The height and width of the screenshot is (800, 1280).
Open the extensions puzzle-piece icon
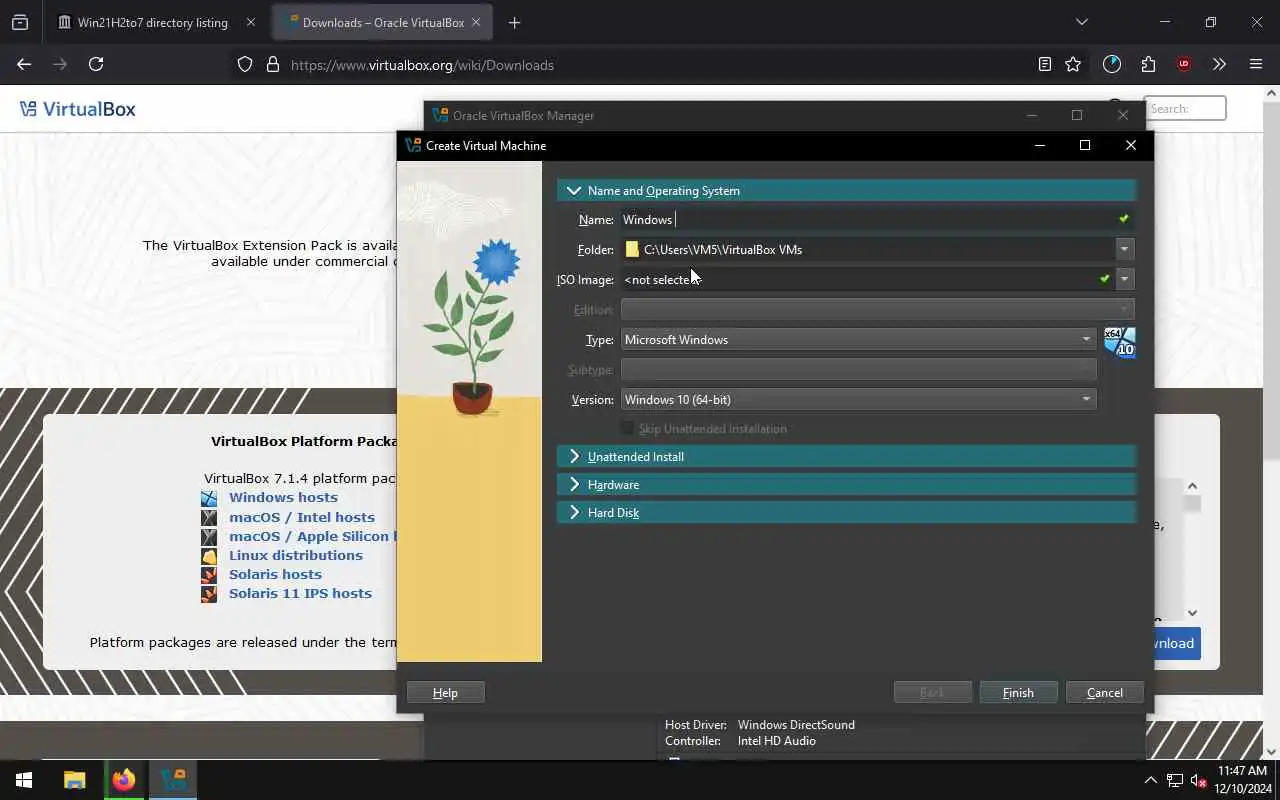(x=1148, y=64)
